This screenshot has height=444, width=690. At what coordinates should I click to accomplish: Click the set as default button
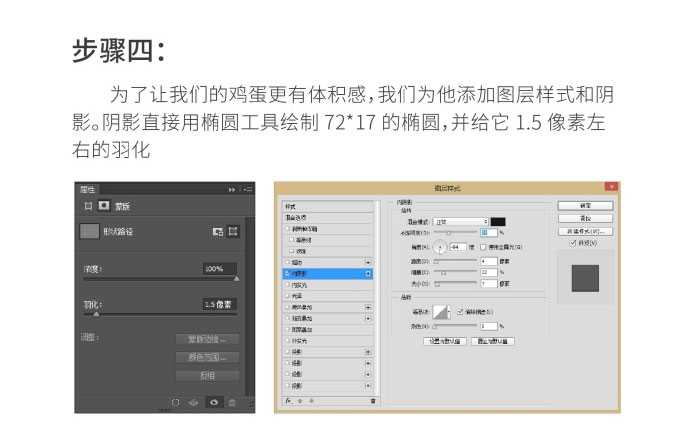tap(444, 341)
